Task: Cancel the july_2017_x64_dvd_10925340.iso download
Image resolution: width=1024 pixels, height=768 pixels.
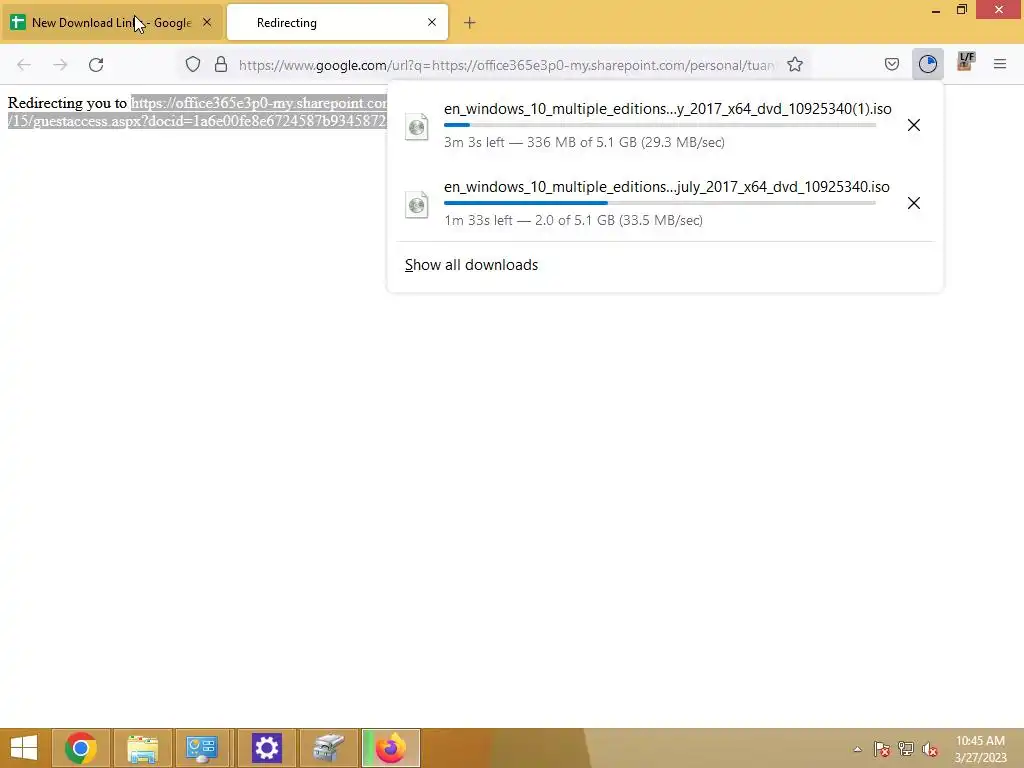Action: coord(914,203)
